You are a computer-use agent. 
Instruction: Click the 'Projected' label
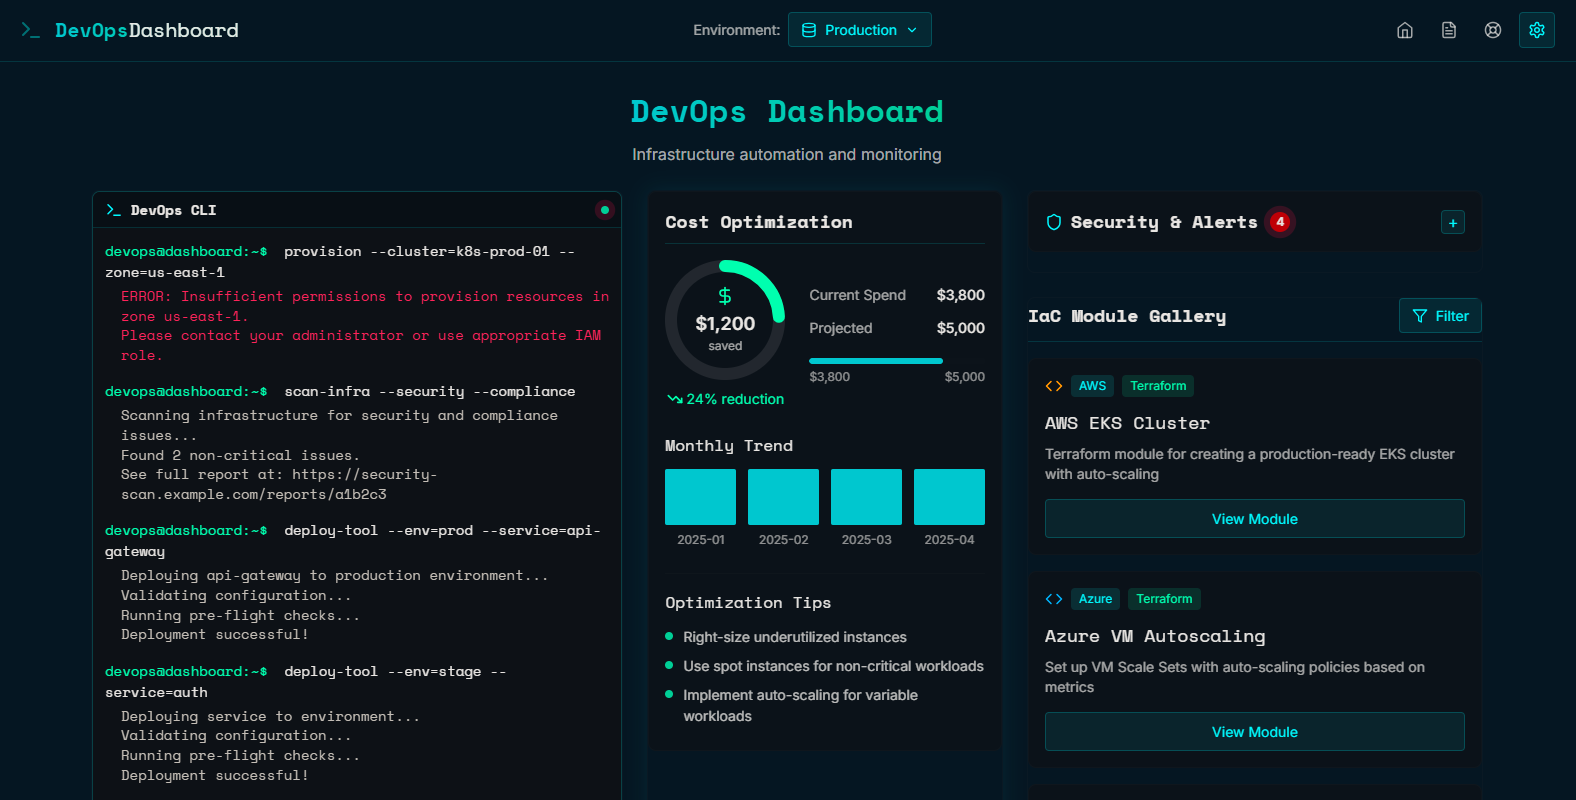(840, 328)
